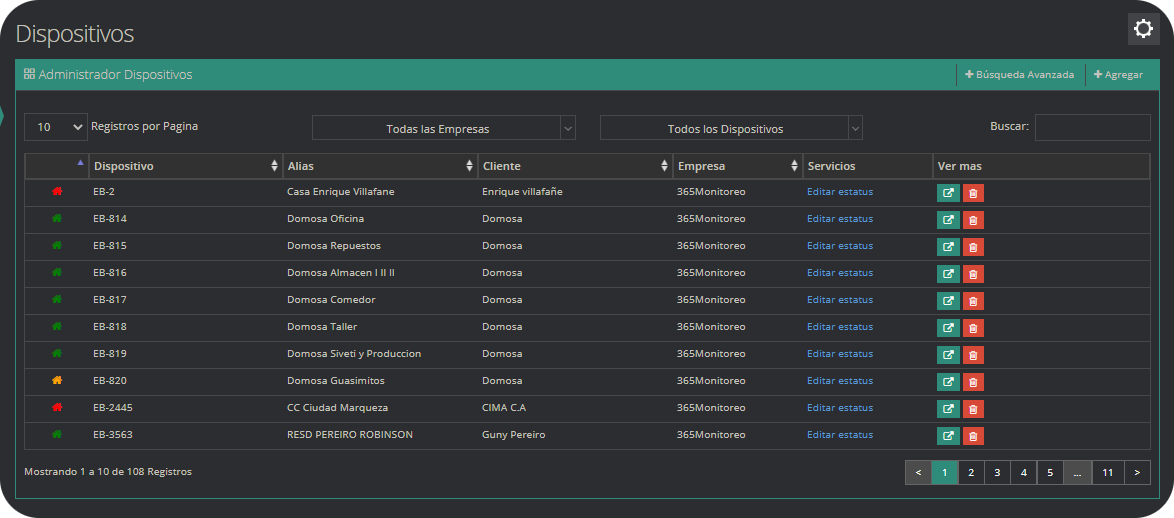Click the Domosa Siveti y Produccion alias
This screenshot has height=518, width=1174.
point(354,353)
